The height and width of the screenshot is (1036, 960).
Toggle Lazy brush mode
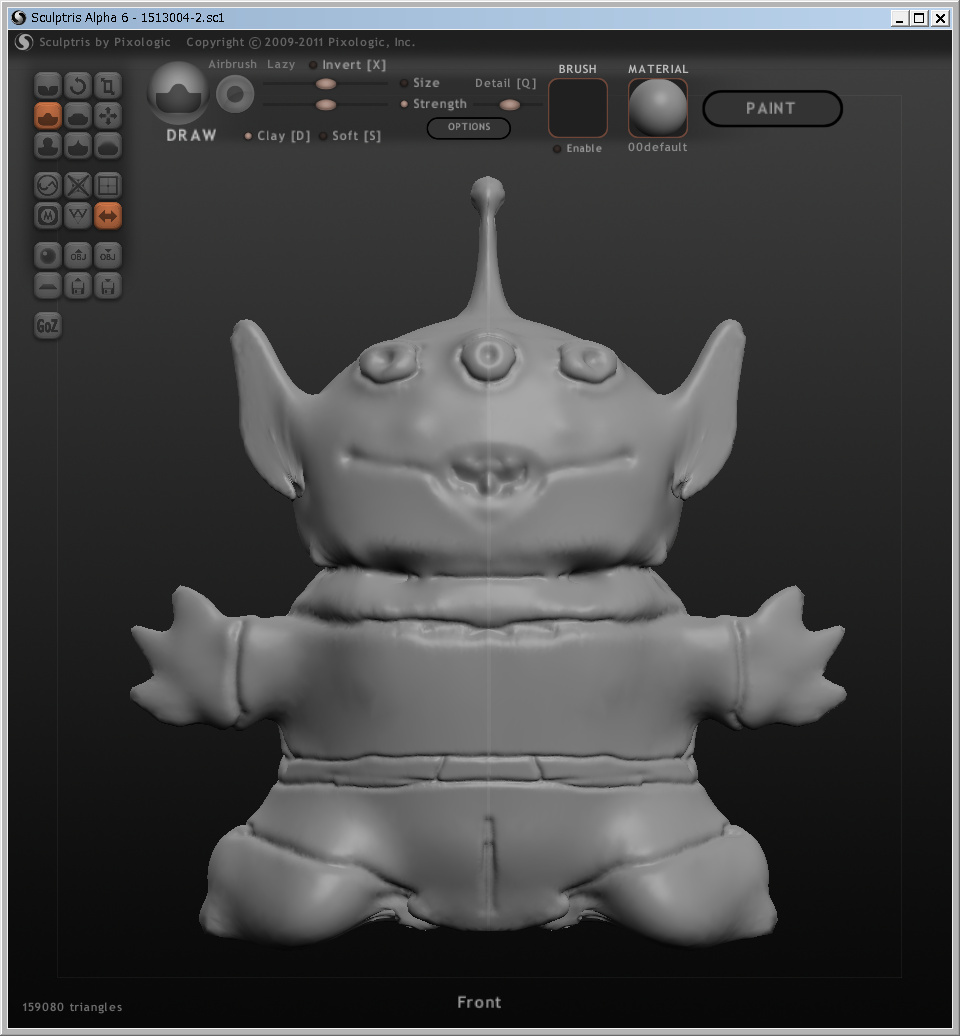pyautogui.click(x=281, y=64)
